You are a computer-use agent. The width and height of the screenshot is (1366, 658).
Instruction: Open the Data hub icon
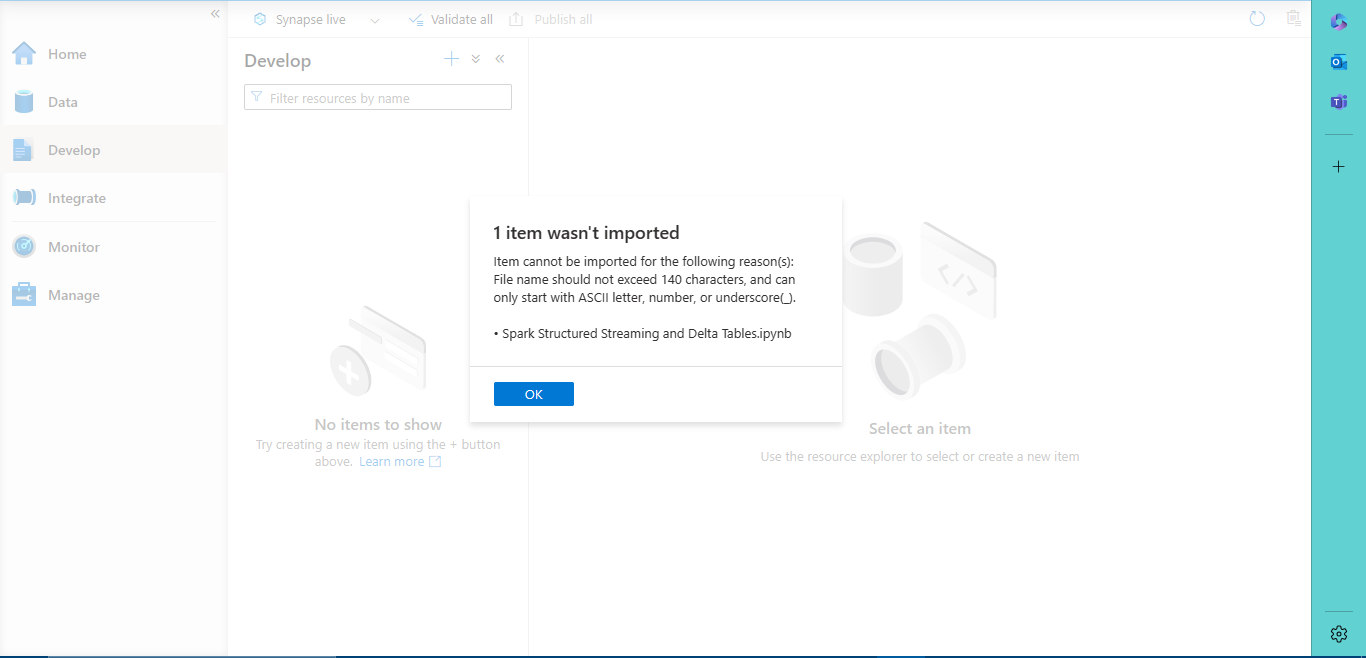pyautogui.click(x=24, y=102)
